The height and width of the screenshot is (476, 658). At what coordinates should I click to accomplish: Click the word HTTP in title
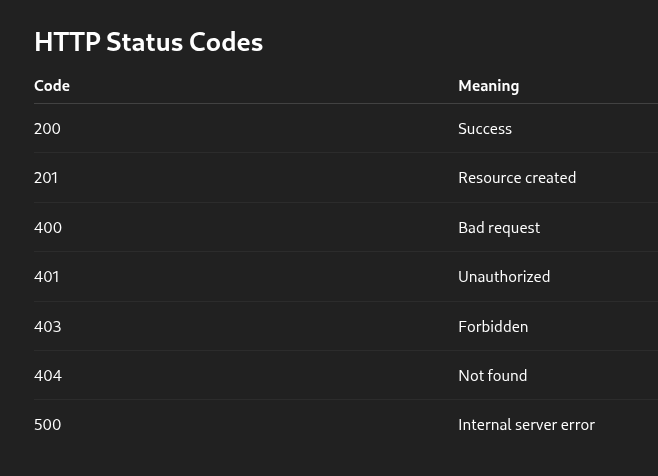[68, 42]
